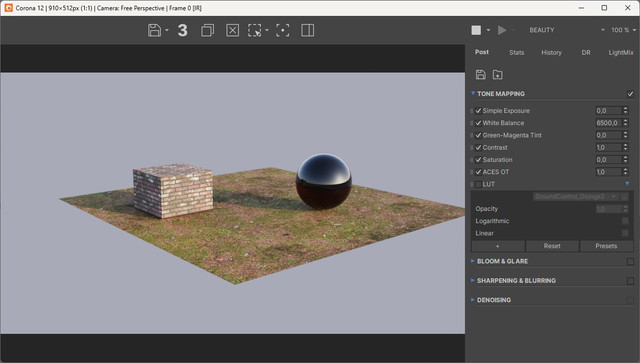This screenshot has height=363, width=640.
Task: Click the Clear framebuffer X icon
Action: coord(233,30)
